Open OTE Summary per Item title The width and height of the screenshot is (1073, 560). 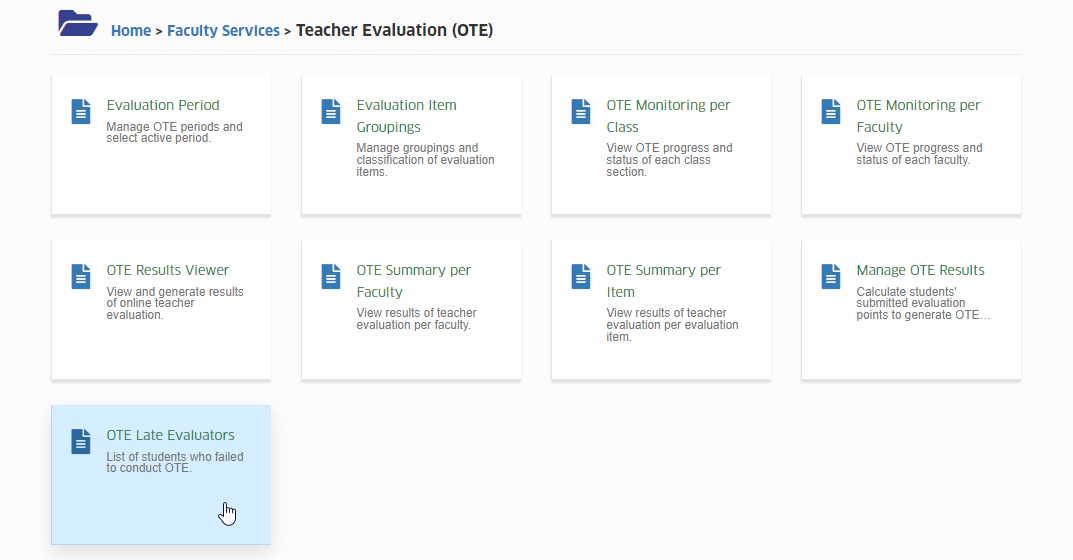pyautogui.click(x=663, y=281)
